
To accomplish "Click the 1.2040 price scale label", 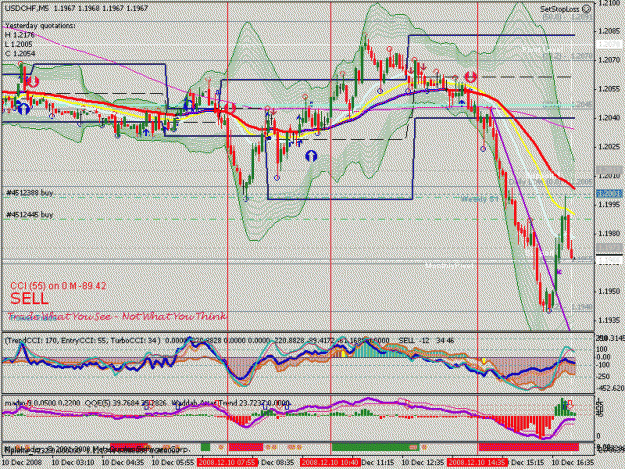I will point(610,118).
